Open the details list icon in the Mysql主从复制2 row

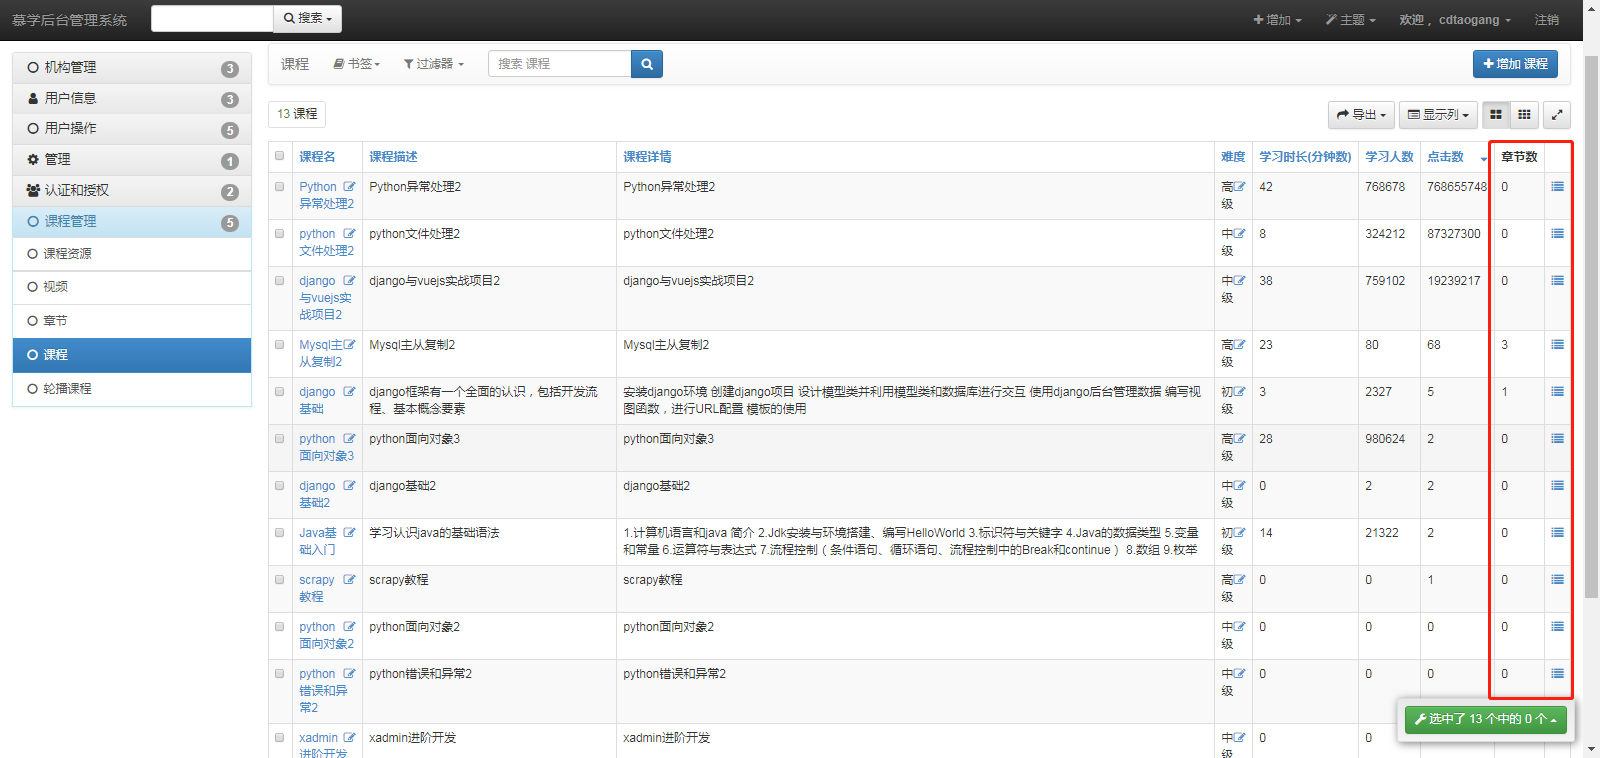[1557, 345]
